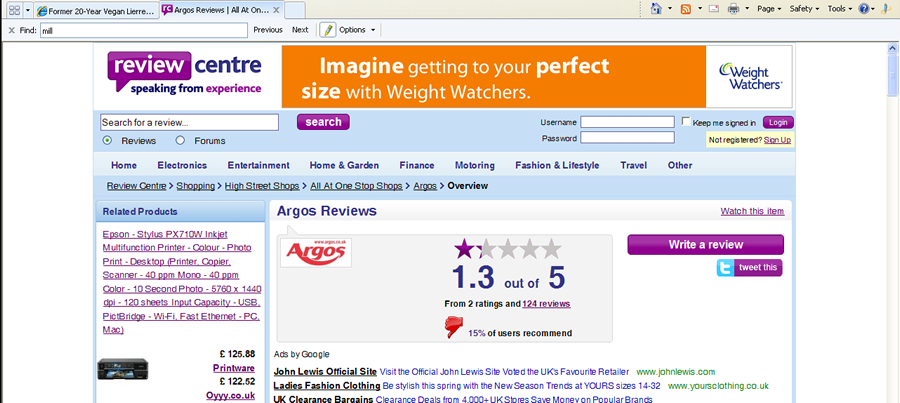Image resolution: width=900 pixels, height=403 pixels.
Task: Open the John Lewis Official Site ad
Action: tap(325, 372)
